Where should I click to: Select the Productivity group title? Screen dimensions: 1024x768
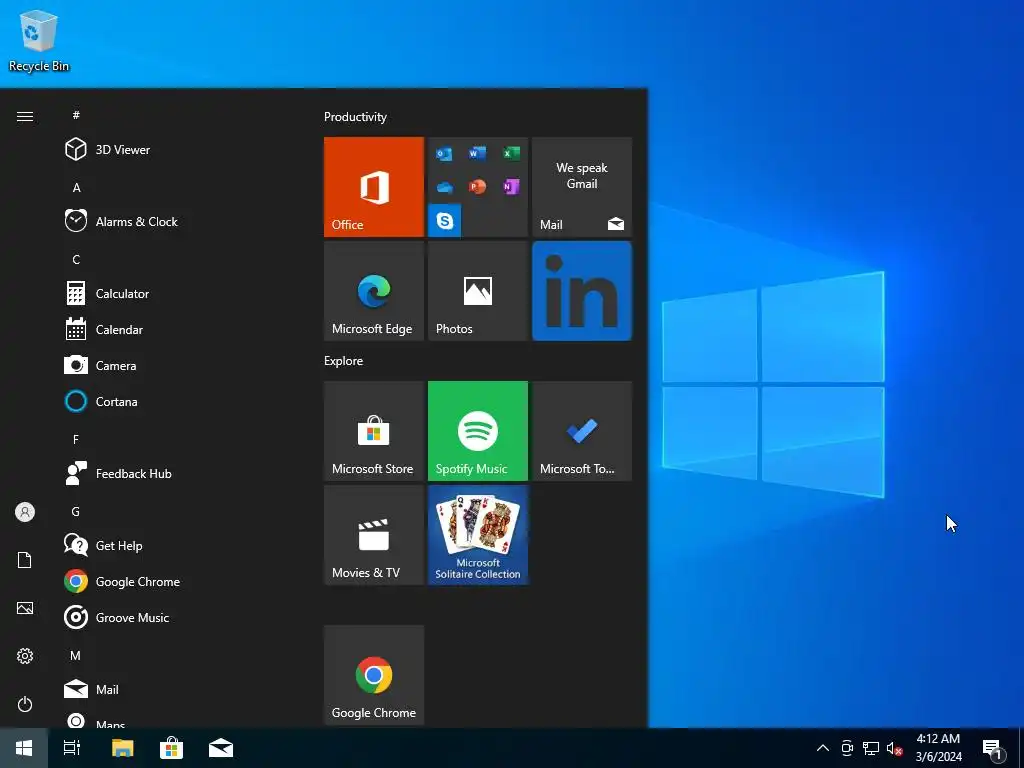[355, 117]
